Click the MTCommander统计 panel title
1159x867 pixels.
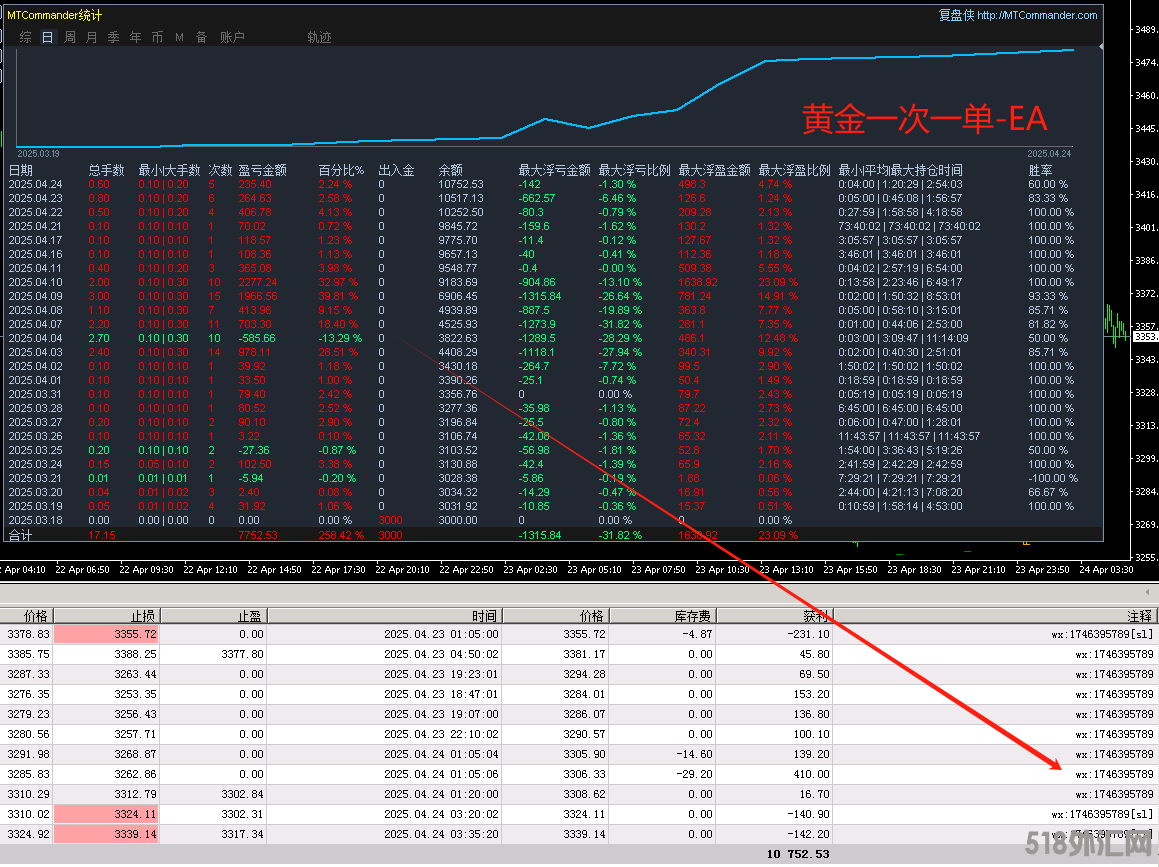[x=55, y=15]
